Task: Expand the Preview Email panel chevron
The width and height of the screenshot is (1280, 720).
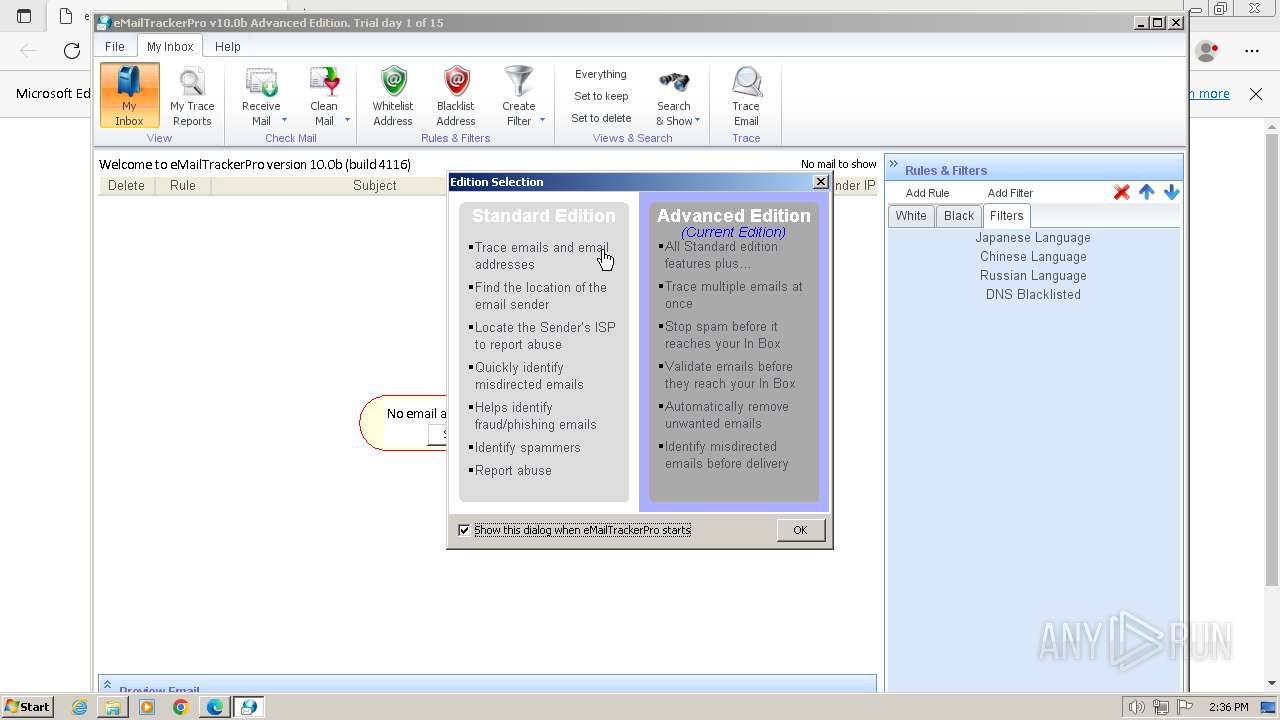Action: (x=107, y=686)
